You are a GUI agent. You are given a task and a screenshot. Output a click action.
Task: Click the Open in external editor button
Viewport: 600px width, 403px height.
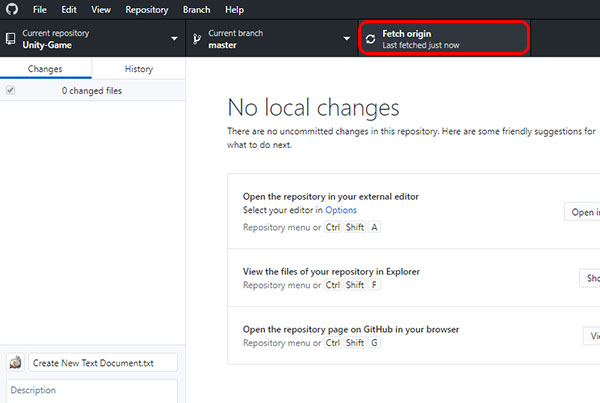tap(582, 212)
